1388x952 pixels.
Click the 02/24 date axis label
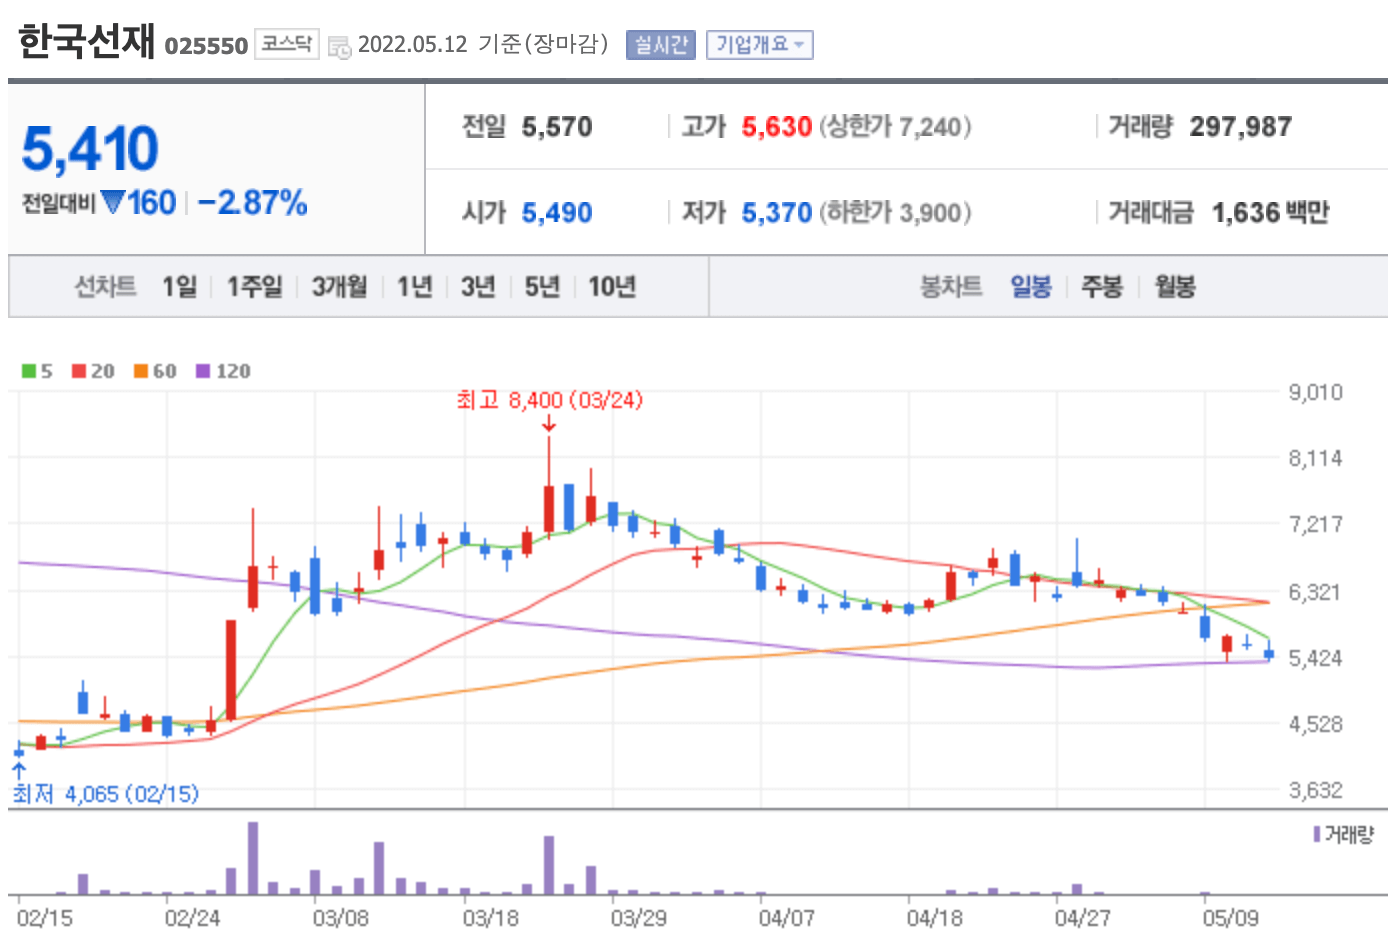tap(192, 918)
